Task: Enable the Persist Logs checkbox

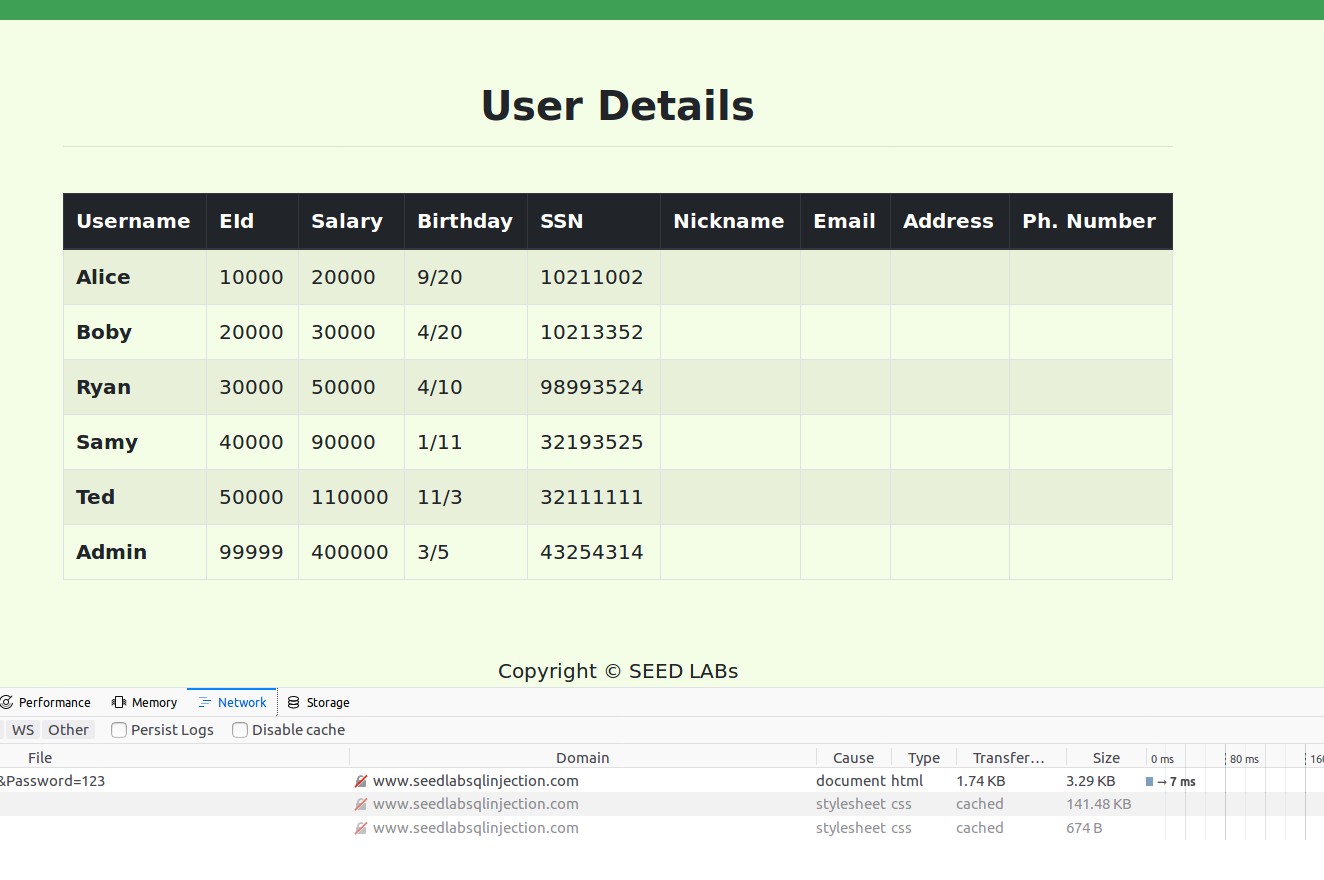Action: pyautogui.click(x=119, y=730)
